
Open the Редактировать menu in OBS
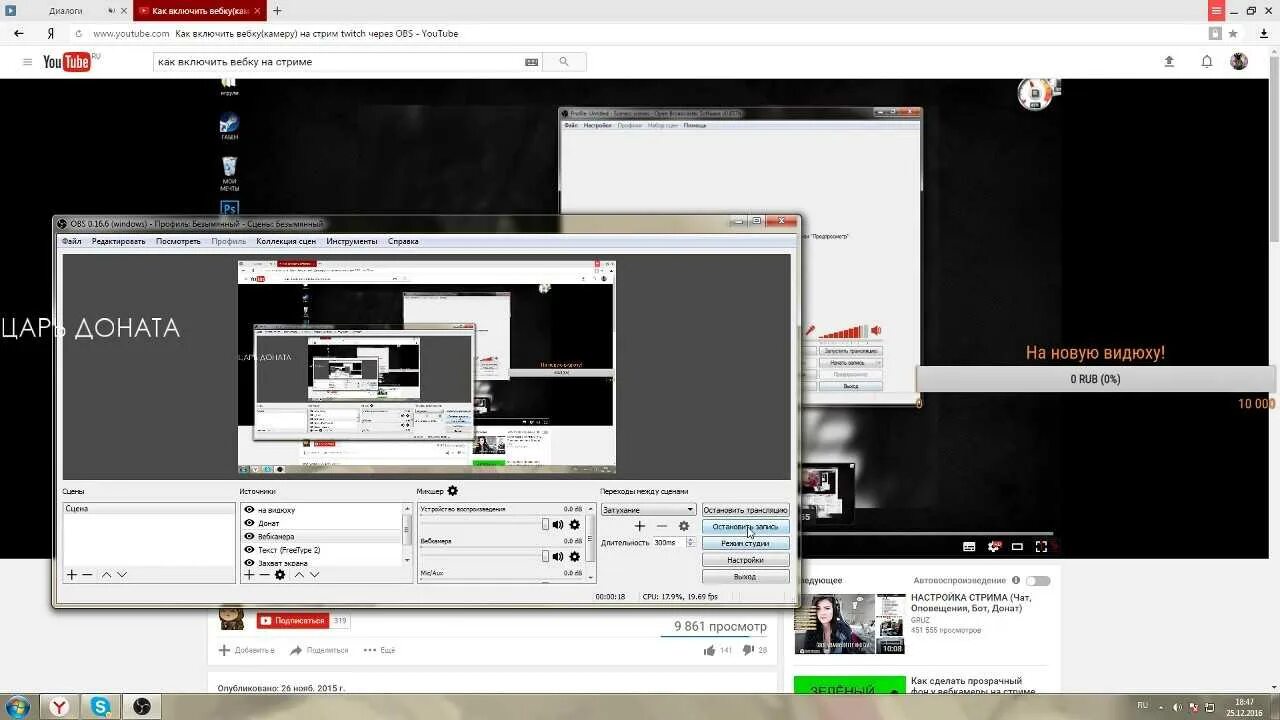pyautogui.click(x=118, y=241)
